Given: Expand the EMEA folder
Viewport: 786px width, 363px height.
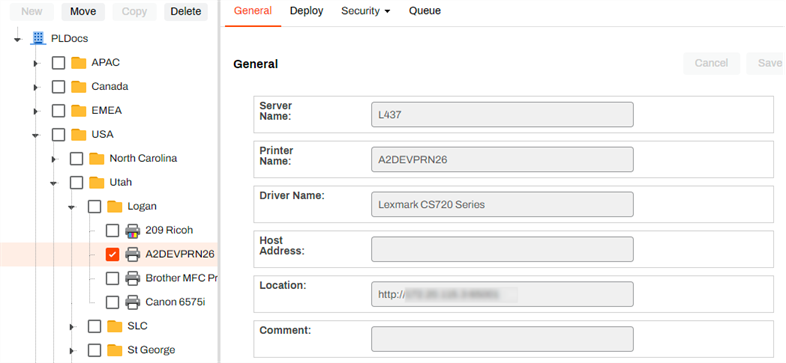Looking at the screenshot, I should pyautogui.click(x=36, y=111).
